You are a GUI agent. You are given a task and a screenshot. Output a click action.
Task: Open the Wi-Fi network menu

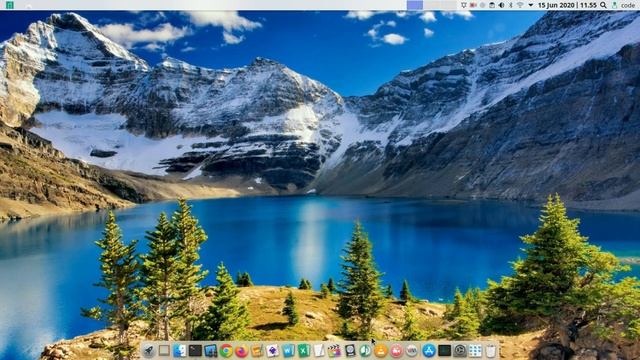(x=520, y=5)
